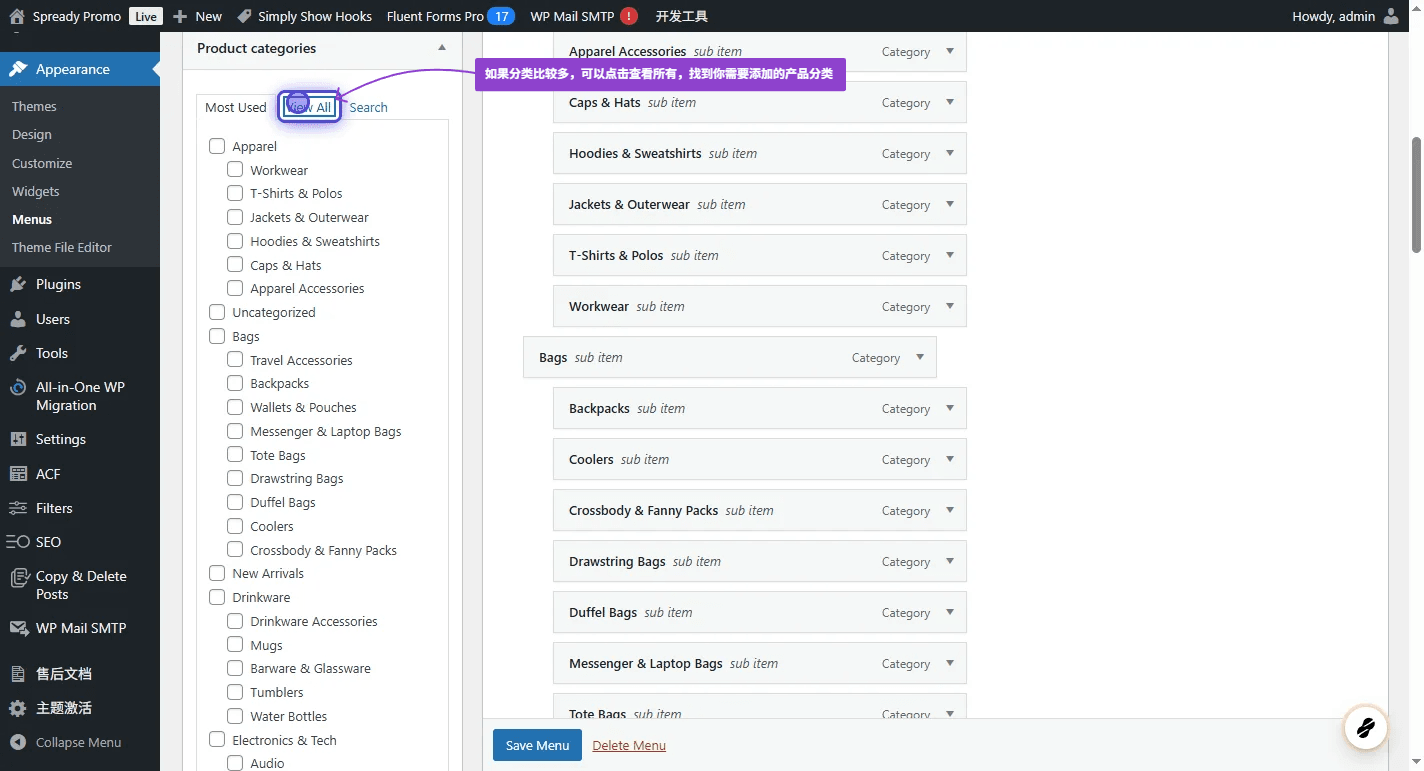Click the Plugins icon in sidebar
Screen dimensions: 1424x771
point(18,284)
